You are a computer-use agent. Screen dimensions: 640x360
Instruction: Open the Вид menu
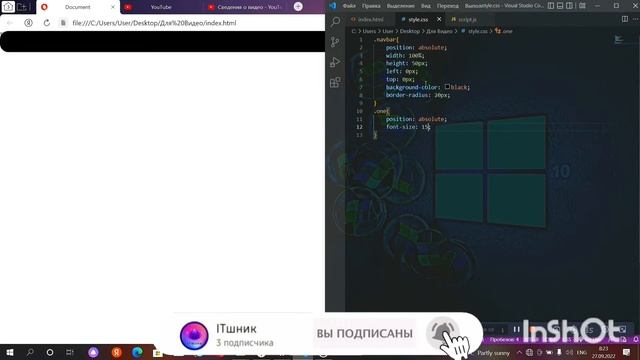click(426, 6)
